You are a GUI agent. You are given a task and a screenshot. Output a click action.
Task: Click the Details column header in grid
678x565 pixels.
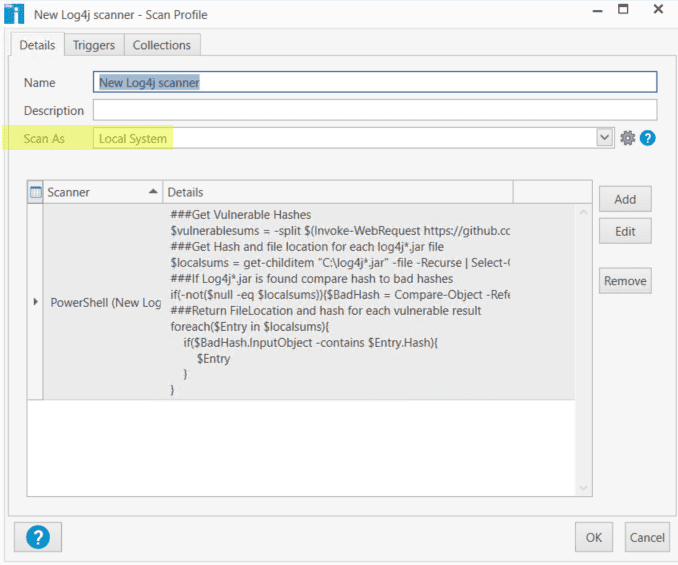click(338, 192)
